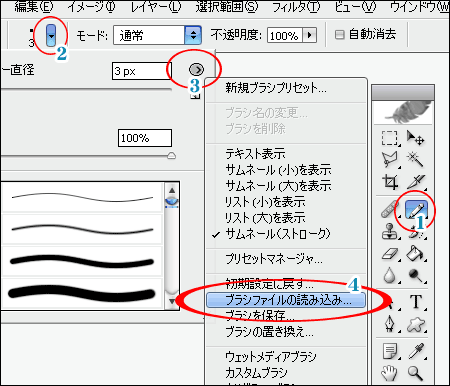Open the brush panel flyout menu button
Screen dimensions: 450x386
tap(196, 70)
